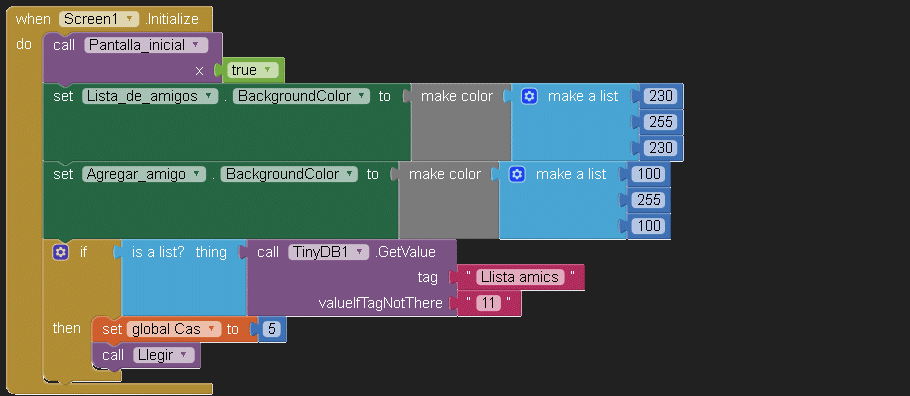Viewport: 910px width, 396px height.
Task: Open the Llegir procedure dropdown
Action: click(163, 355)
